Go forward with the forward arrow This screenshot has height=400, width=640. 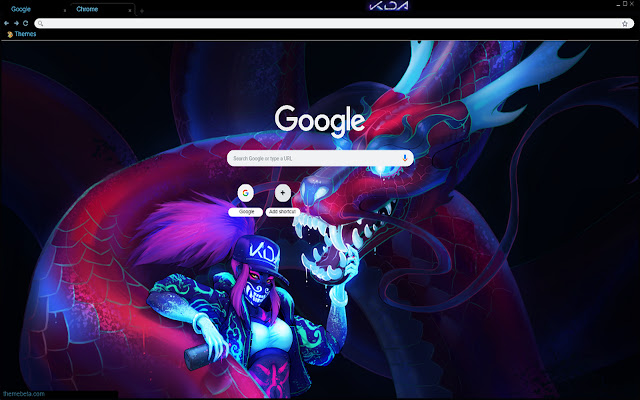pyautogui.click(x=16, y=23)
